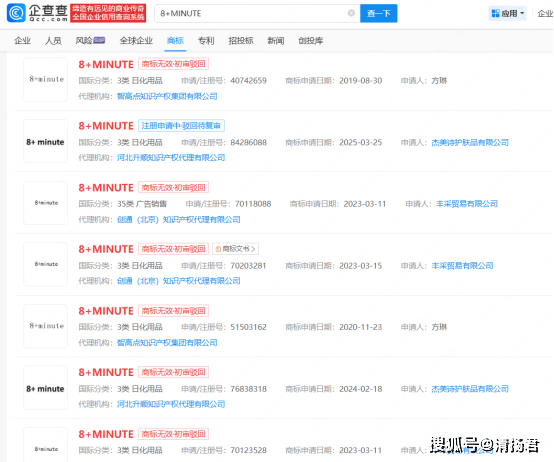
Task: Open applicant 杰美诗护肤品有限公司 dated 2025-03-25
Action: coord(470,142)
